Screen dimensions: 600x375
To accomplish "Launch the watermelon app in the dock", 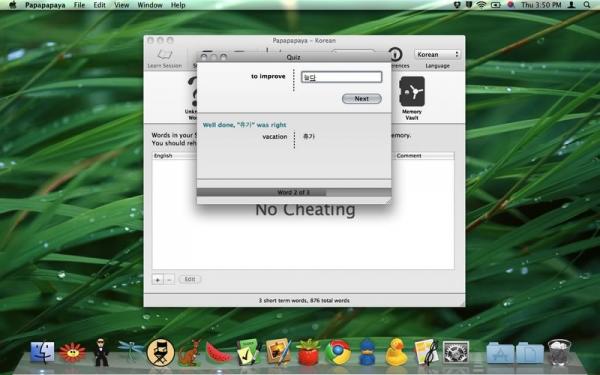I will coord(218,352).
